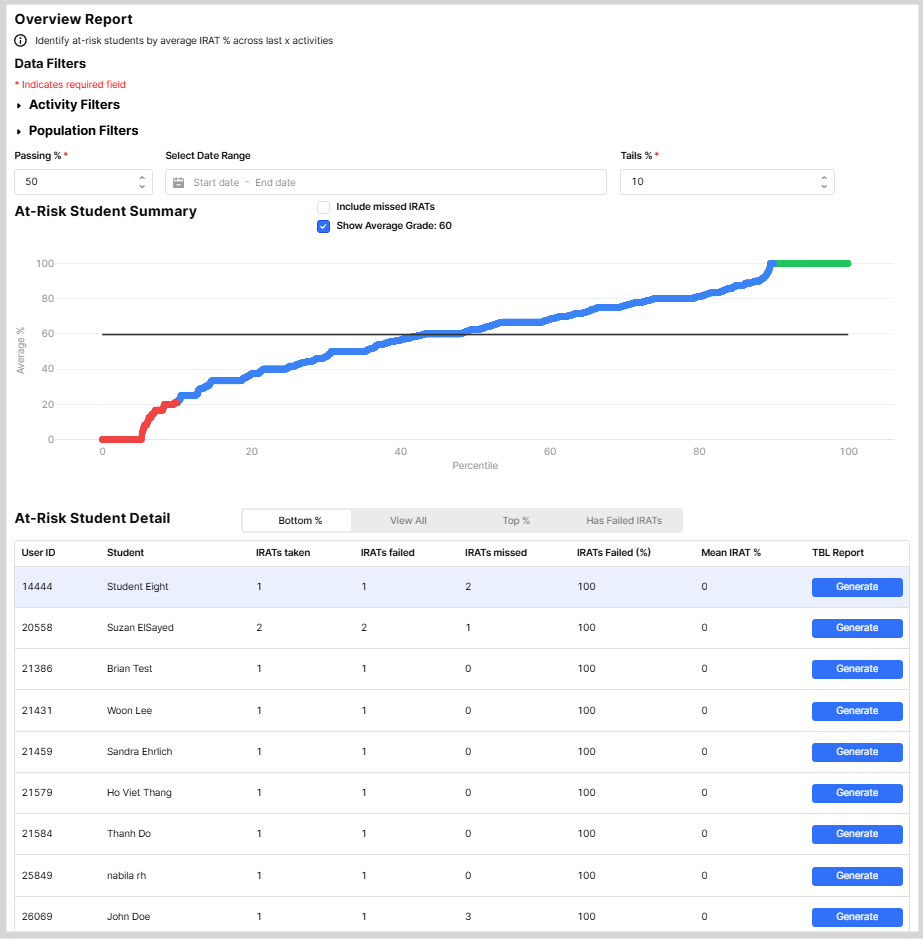Click the IRATs taken column header
Screen dimensions: 923x939
click(283, 553)
